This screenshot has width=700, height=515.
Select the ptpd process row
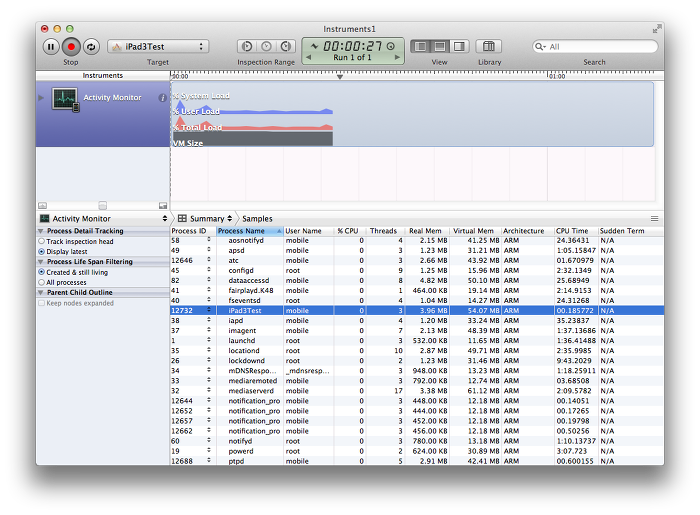click(417, 461)
